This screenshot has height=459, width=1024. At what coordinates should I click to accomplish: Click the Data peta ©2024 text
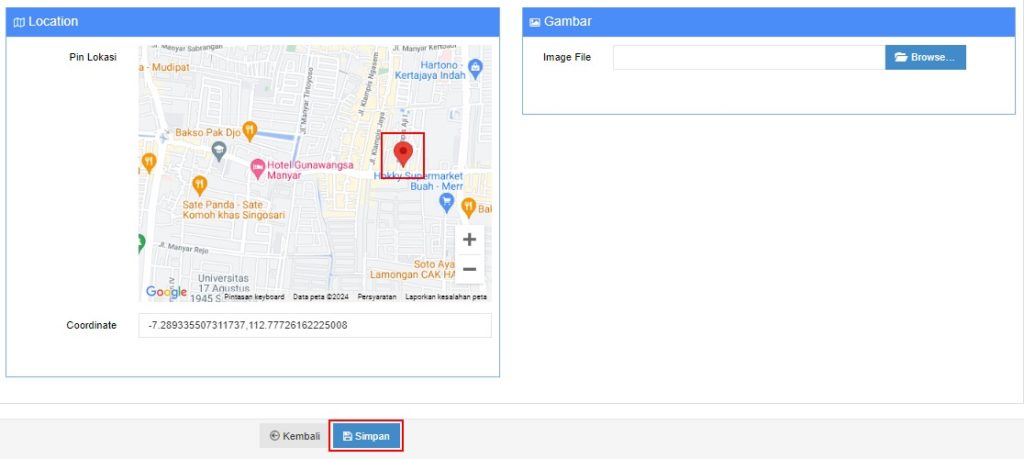tap(321, 296)
